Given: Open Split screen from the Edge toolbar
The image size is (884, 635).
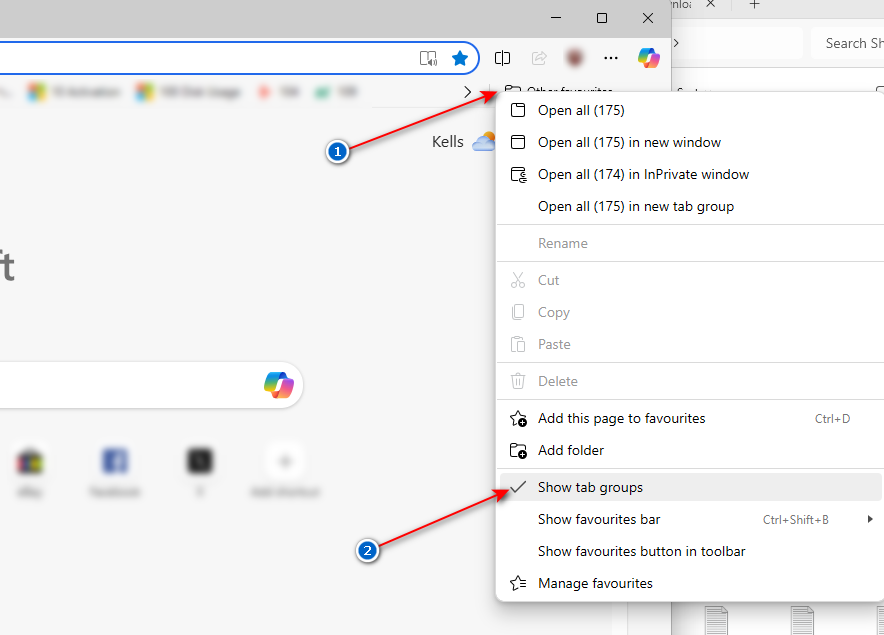Looking at the screenshot, I should tap(502, 58).
